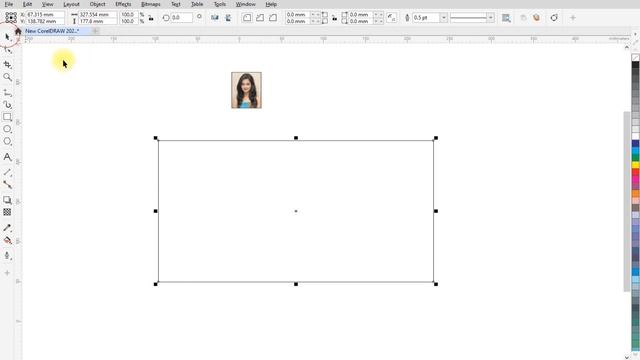Viewport: 640px width, 360px height.
Task: Click the Y position field
Action: (x=45, y=21)
